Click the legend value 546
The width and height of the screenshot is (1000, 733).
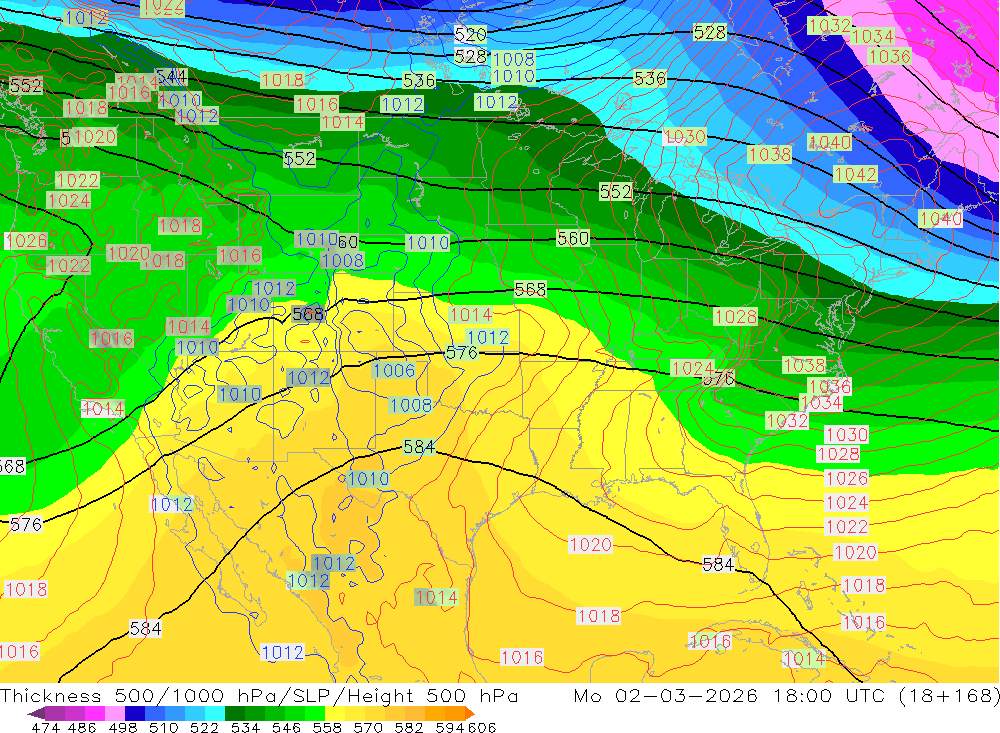(286, 727)
